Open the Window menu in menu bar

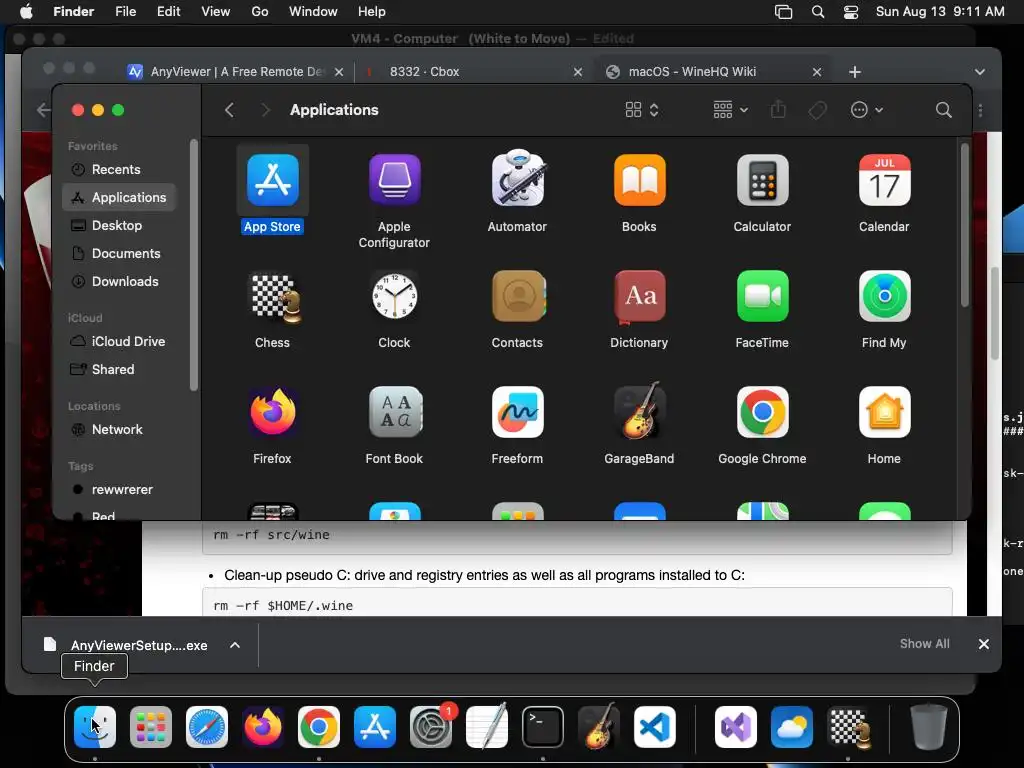[313, 12]
